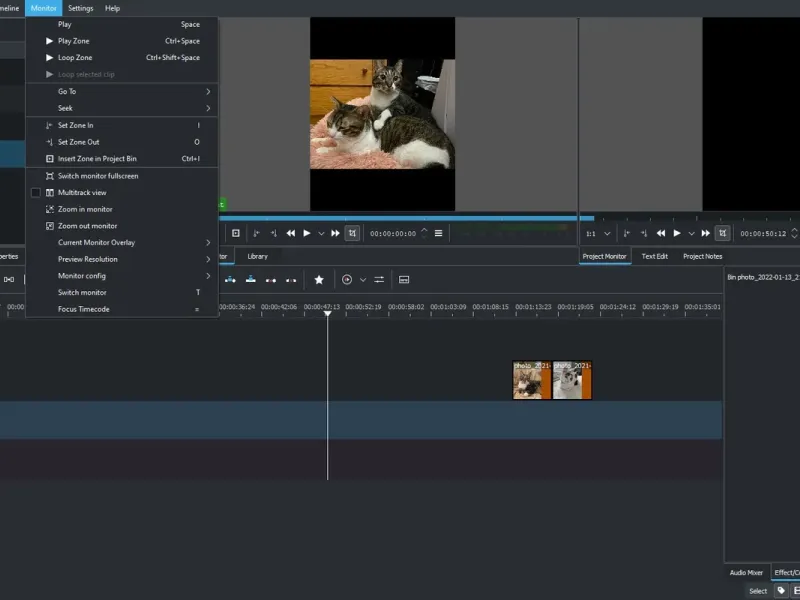Click rewind in the project monitor
Image resolution: width=800 pixels, height=600 pixels.
pos(661,233)
